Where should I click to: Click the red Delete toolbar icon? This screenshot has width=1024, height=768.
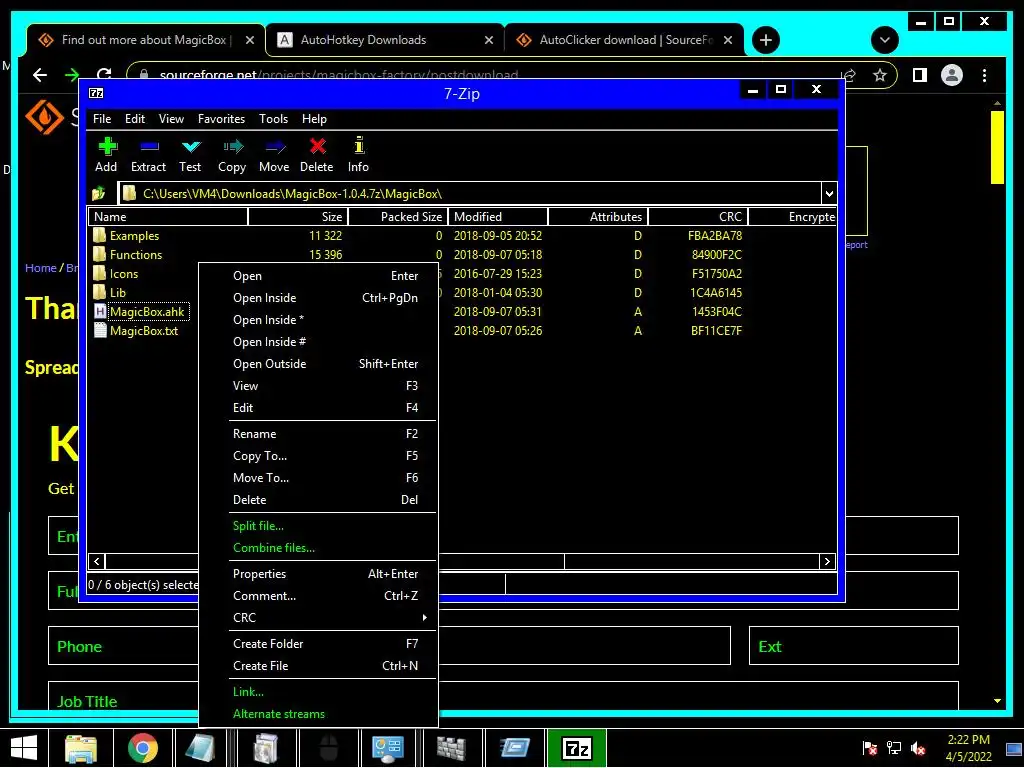pyautogui.click(x=317, y=146)
